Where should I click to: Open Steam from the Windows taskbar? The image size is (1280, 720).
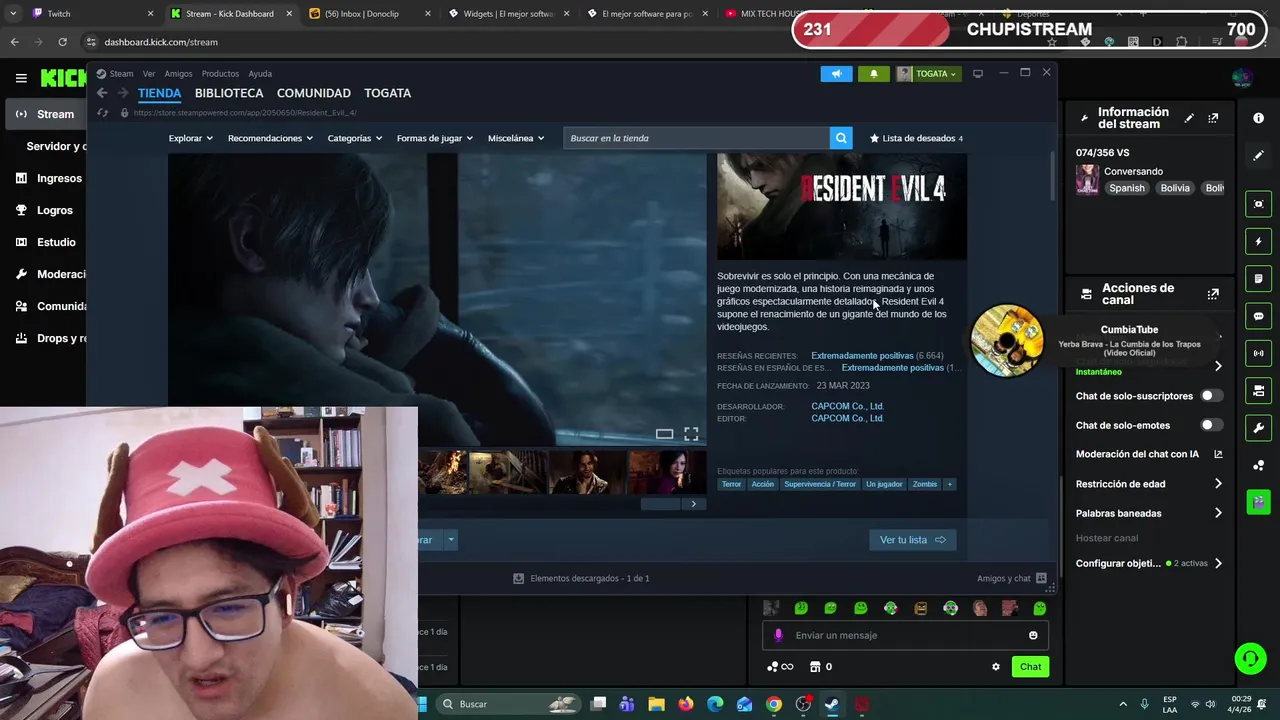coord(832,704)
